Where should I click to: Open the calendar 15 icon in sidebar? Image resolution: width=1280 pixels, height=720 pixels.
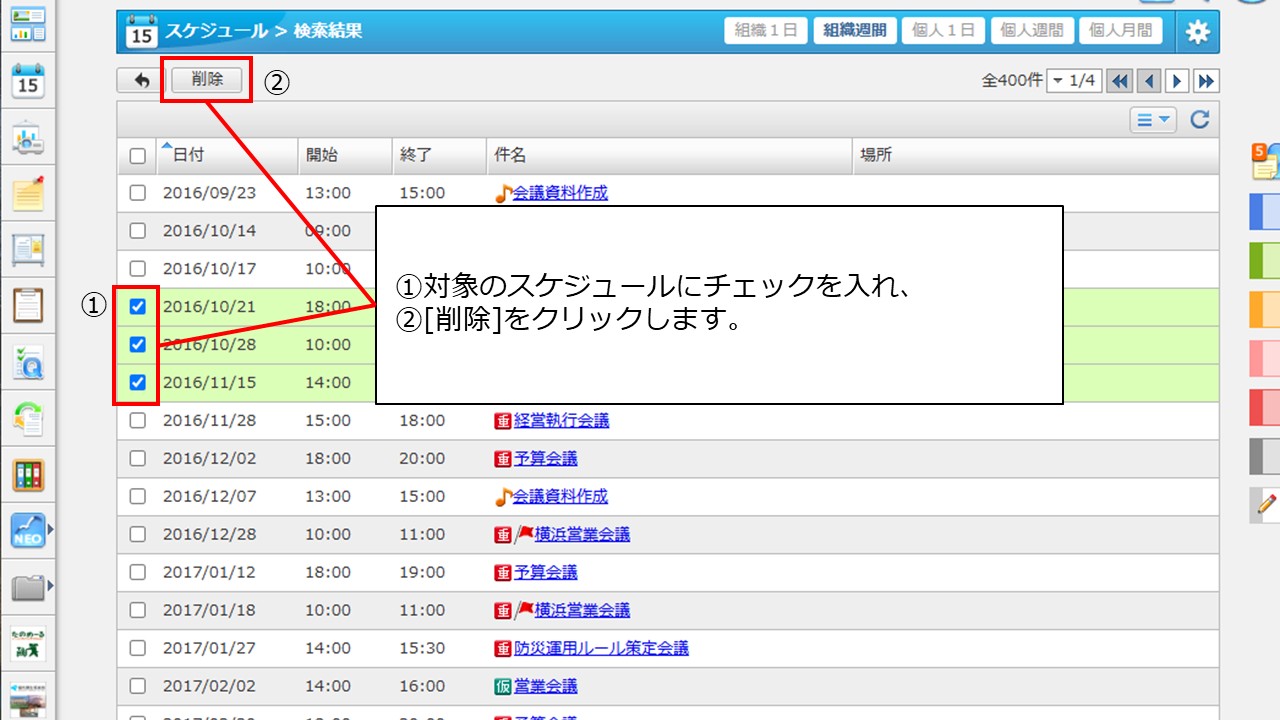tap(28, 82)
